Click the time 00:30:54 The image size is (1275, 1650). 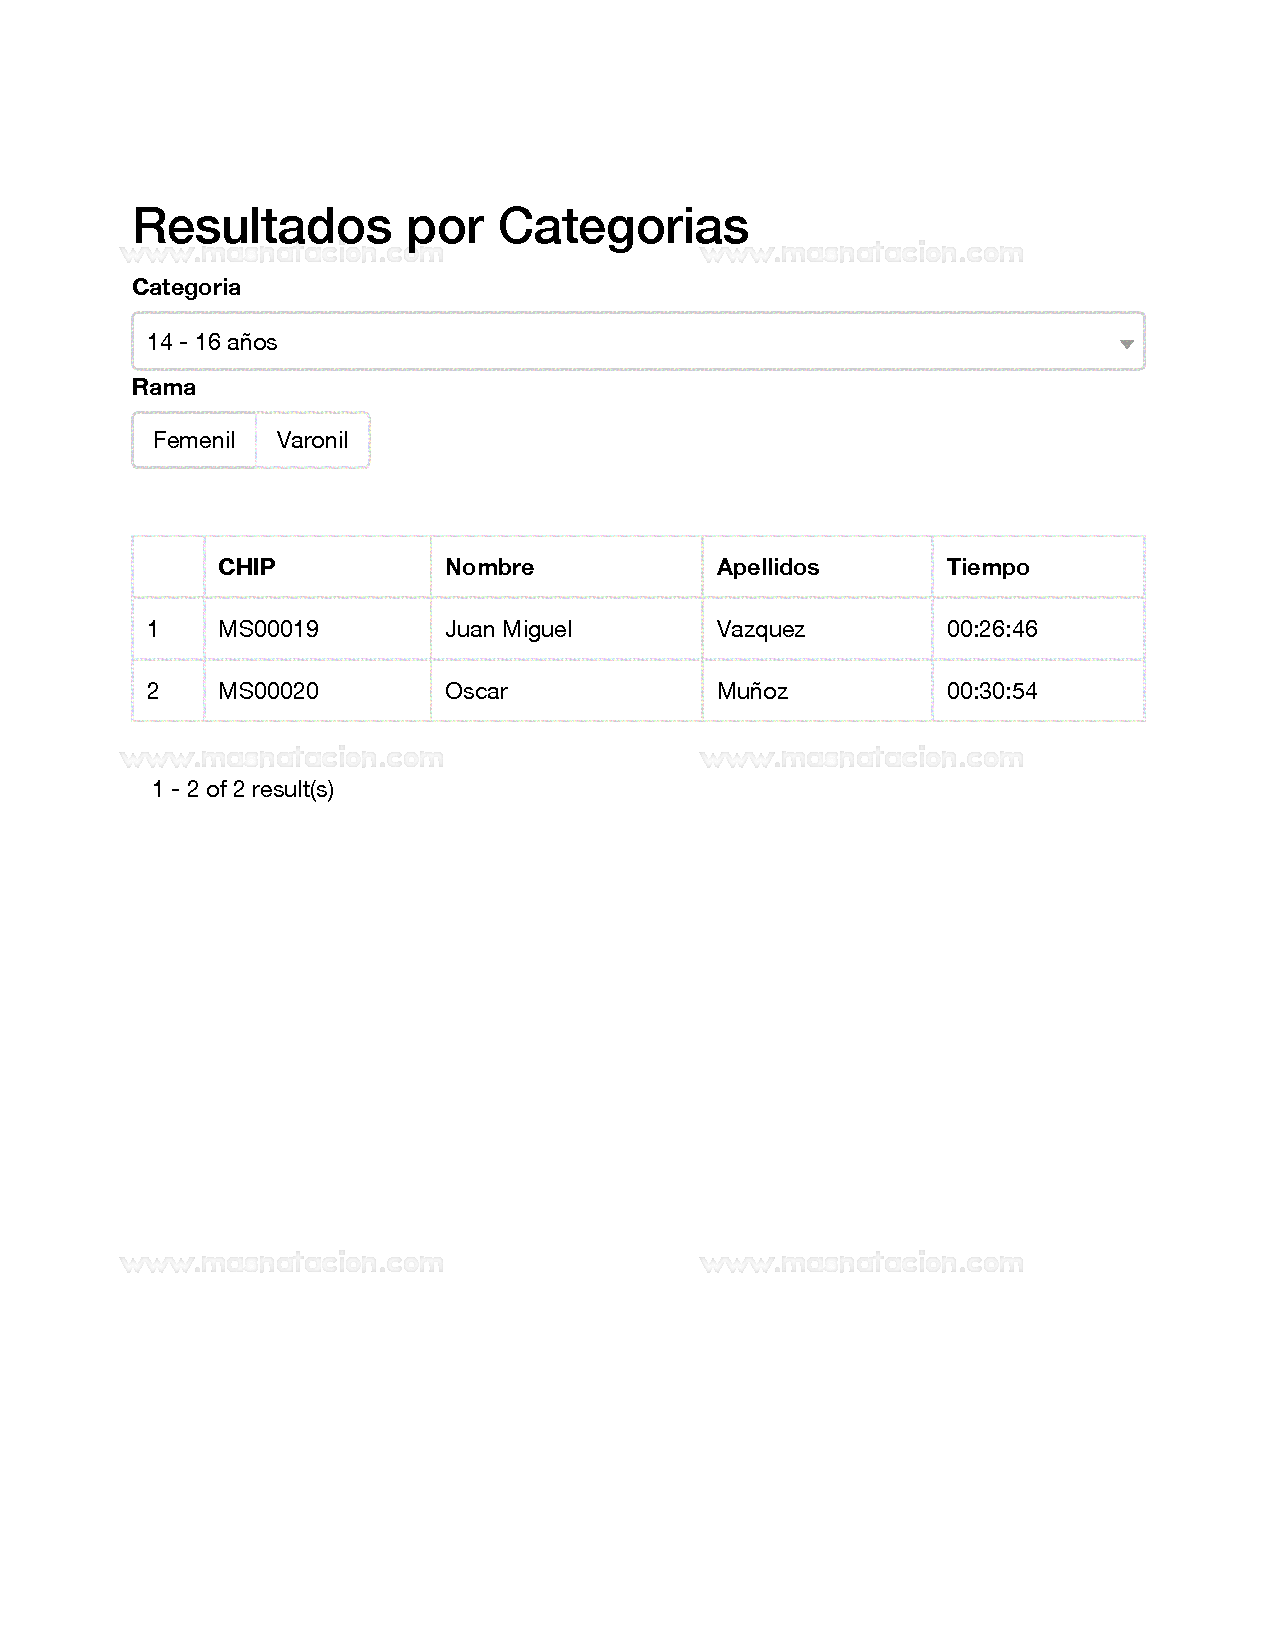pos(991,691)
